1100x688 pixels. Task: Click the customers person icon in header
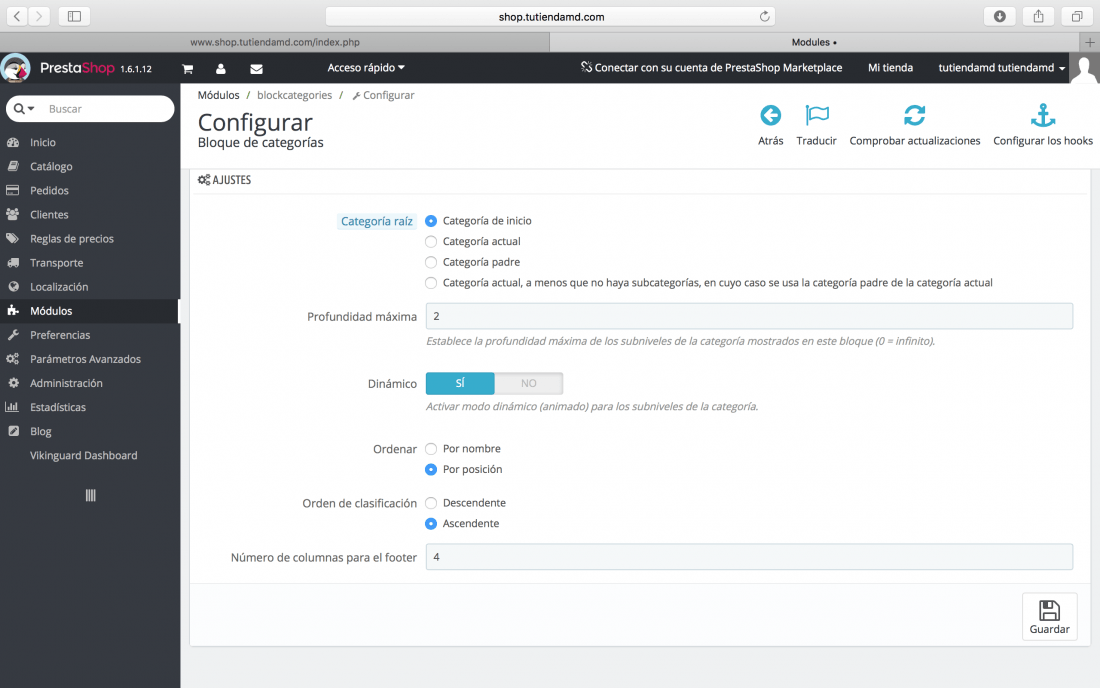[220, 69]
